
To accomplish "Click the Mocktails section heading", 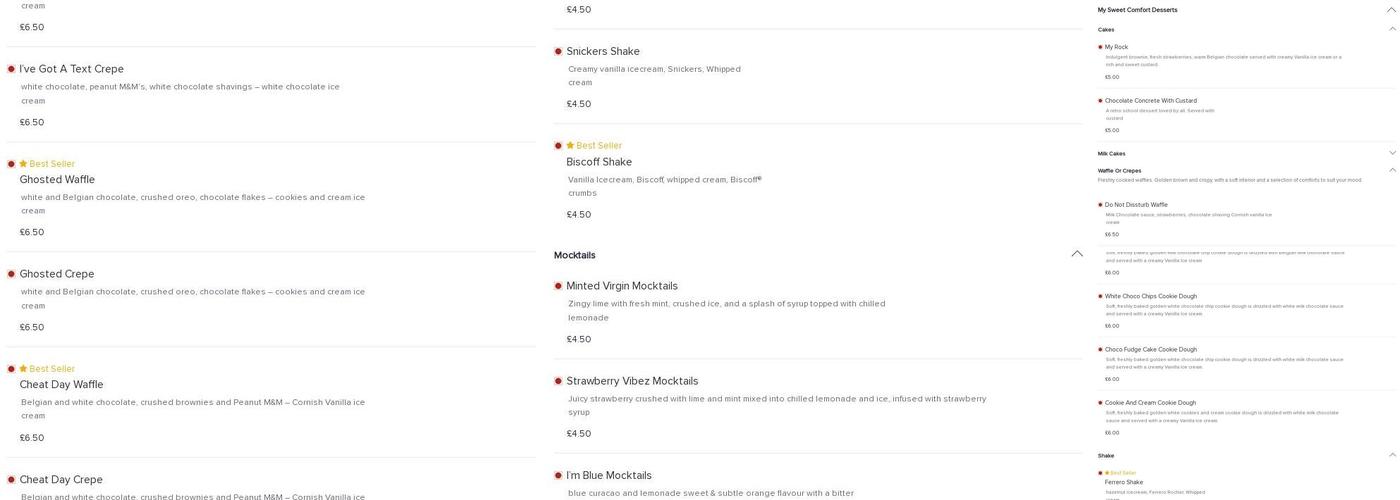I will click(x=575, y=255).
